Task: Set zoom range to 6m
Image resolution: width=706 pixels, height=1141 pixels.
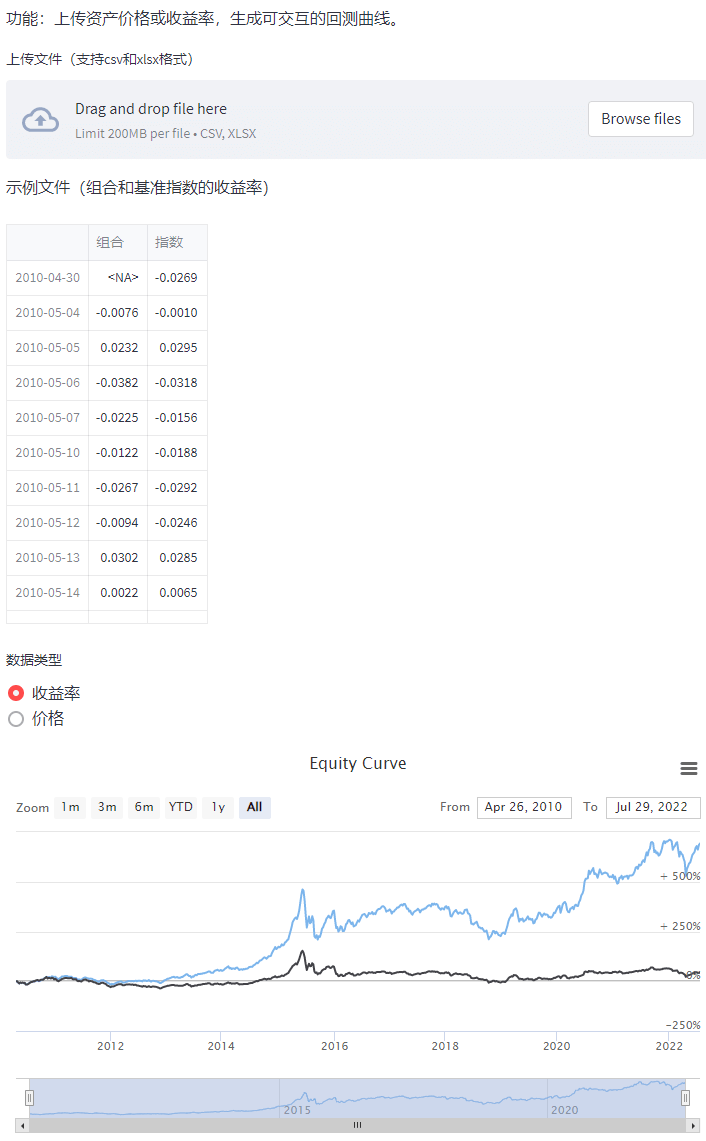Action: 144,807
